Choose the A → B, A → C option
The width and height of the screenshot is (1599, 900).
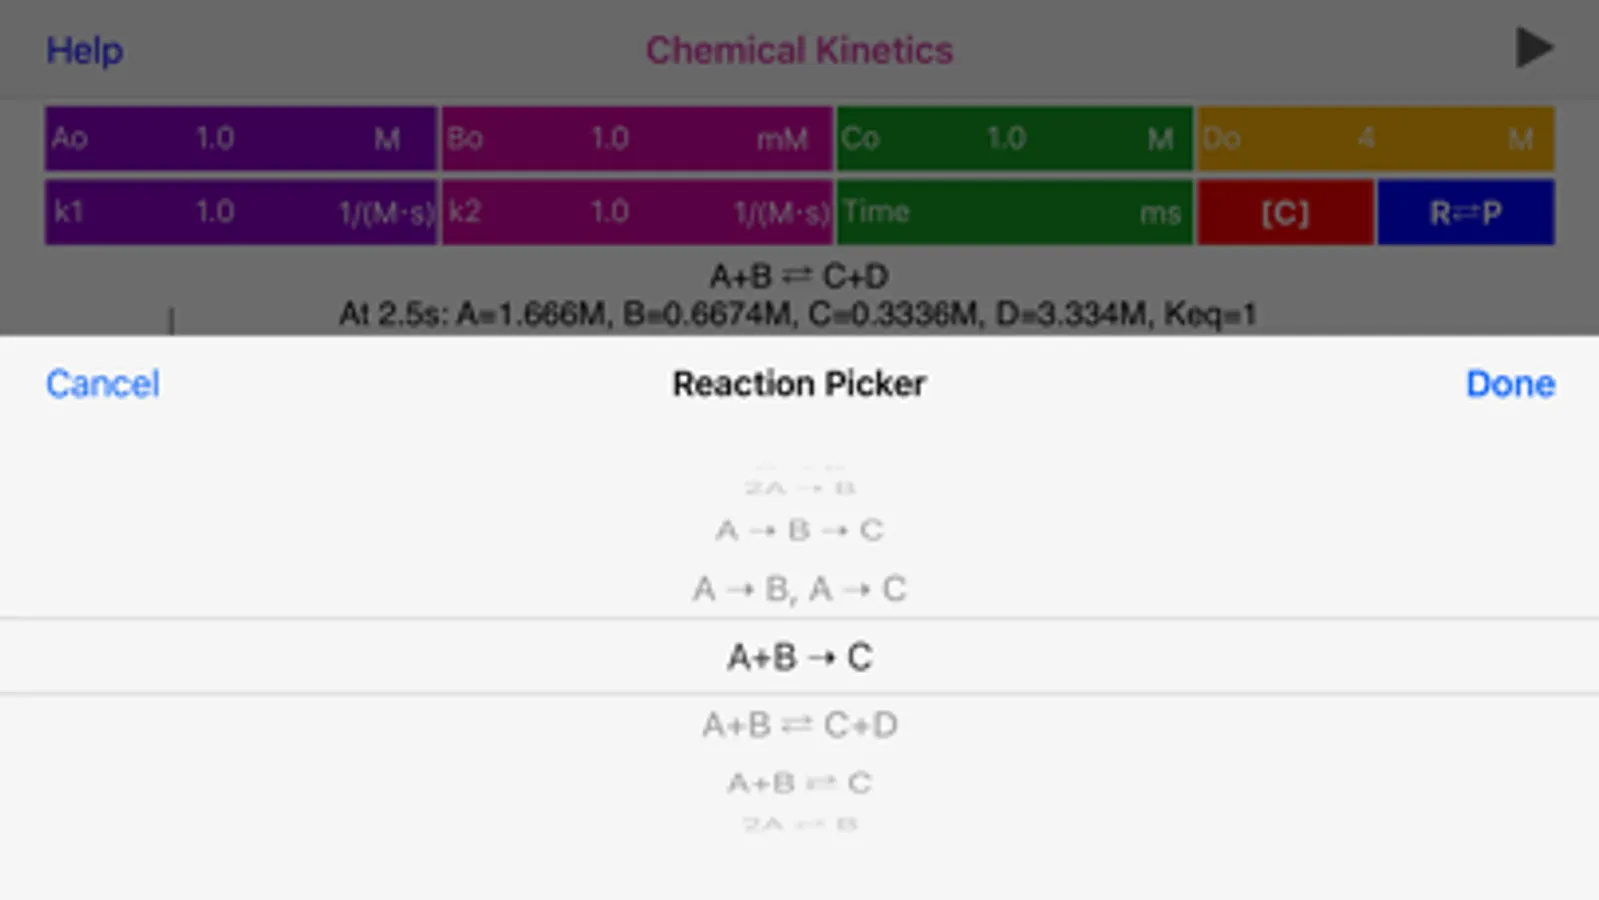click(799, 589)
